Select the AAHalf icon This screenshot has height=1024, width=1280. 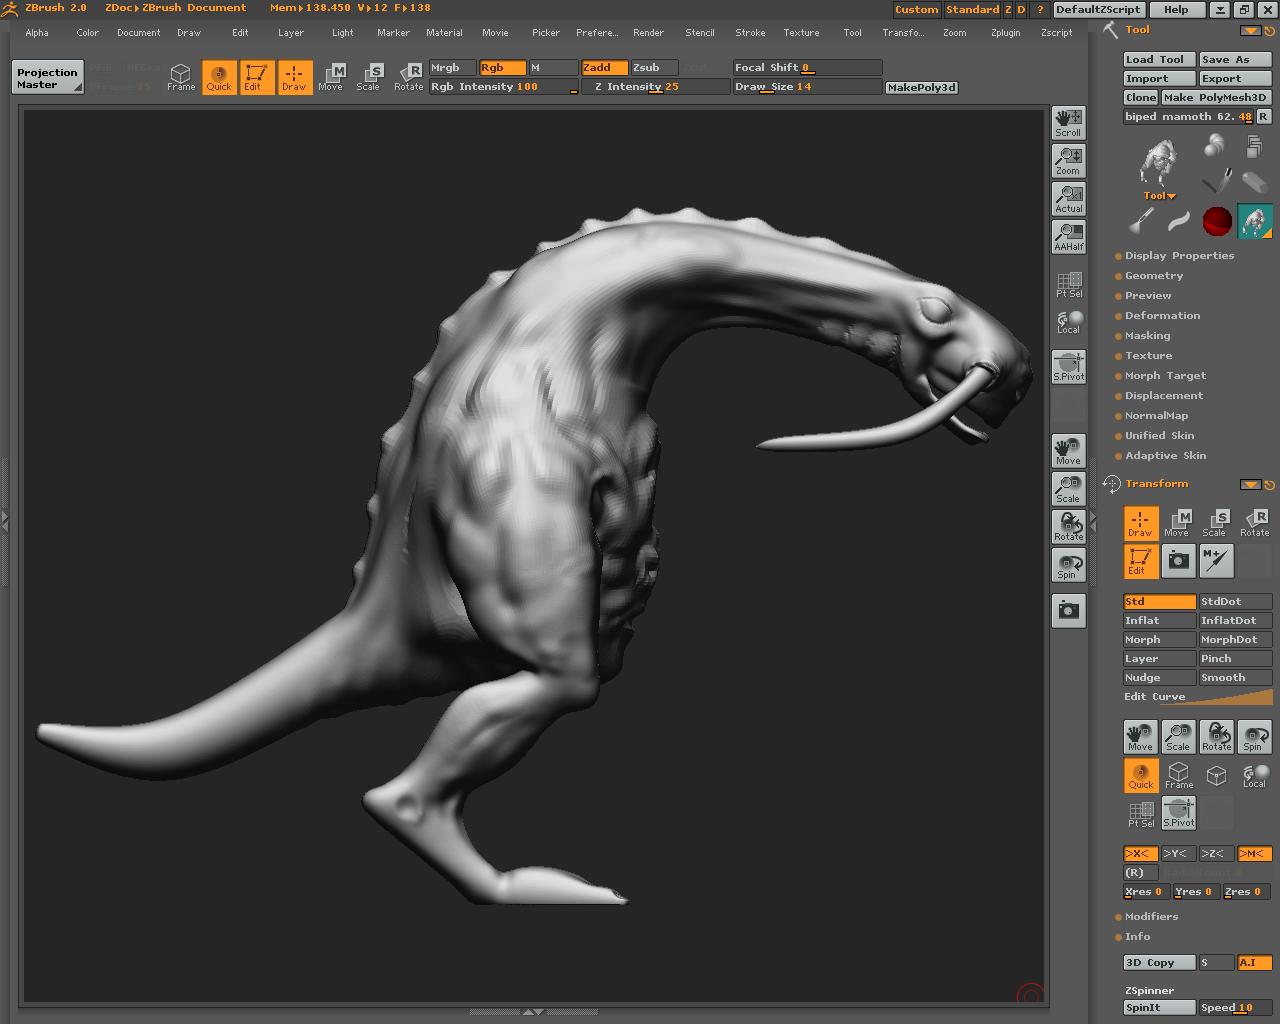click(x=1068, y=237)
